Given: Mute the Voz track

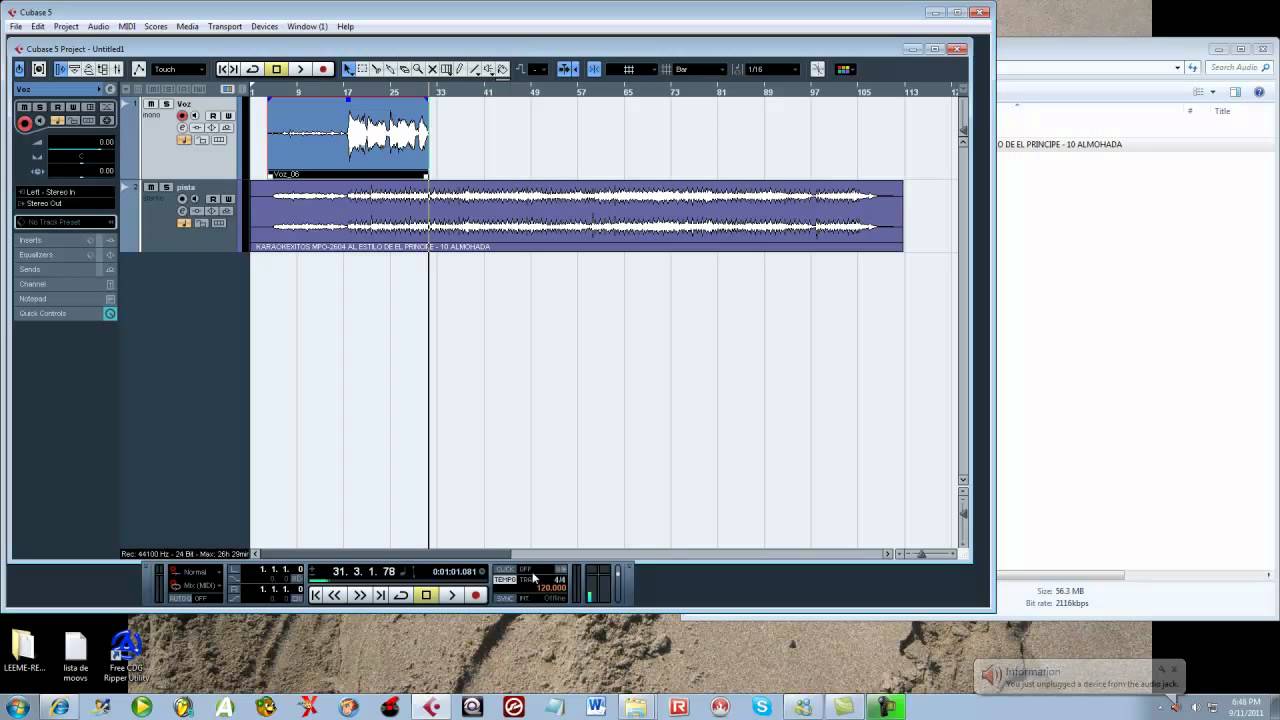Looking at the screenshot, I should 151,104.
